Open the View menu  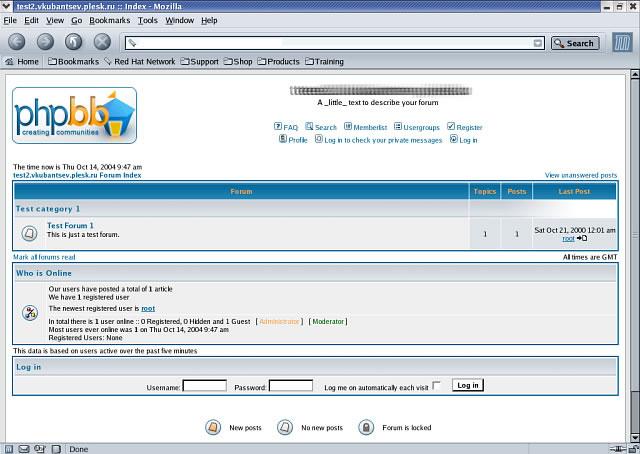pos(55,20)
